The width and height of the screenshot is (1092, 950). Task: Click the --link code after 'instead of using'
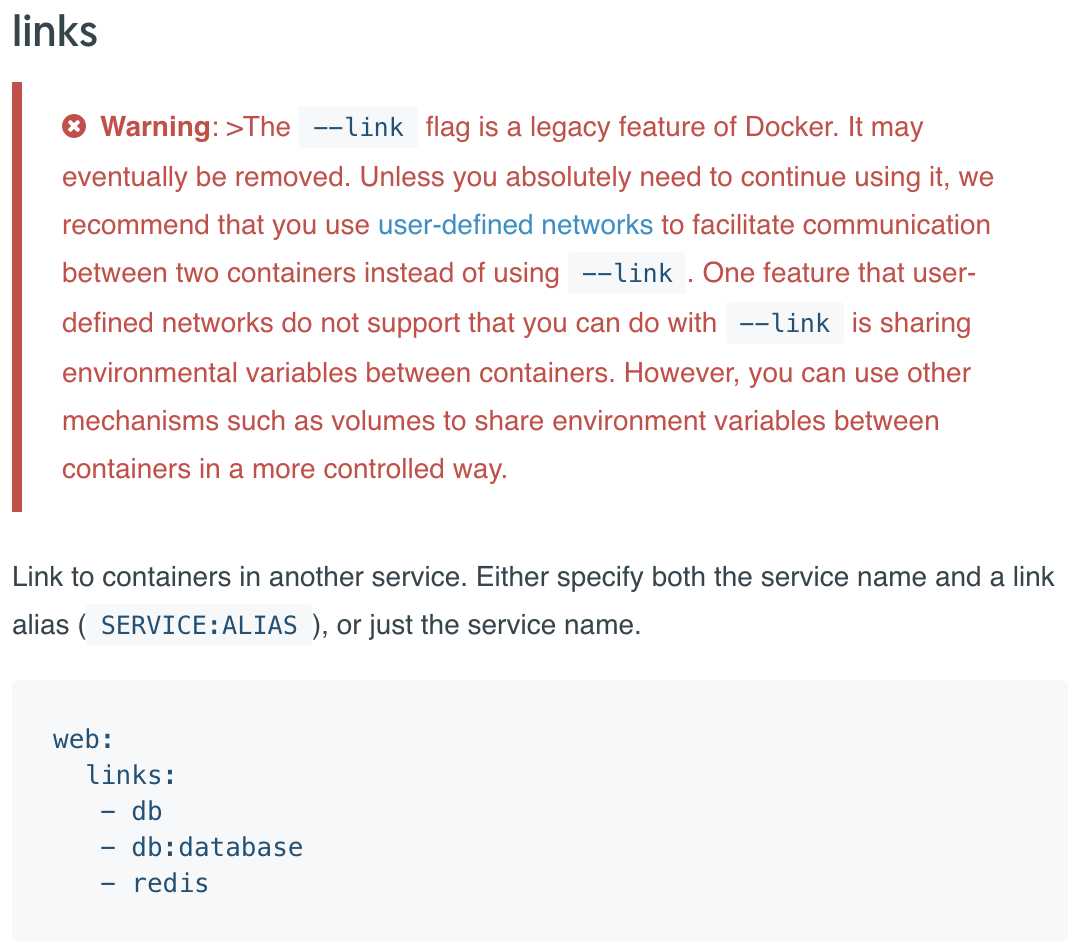pyautogui.click(x=627, y=273)
